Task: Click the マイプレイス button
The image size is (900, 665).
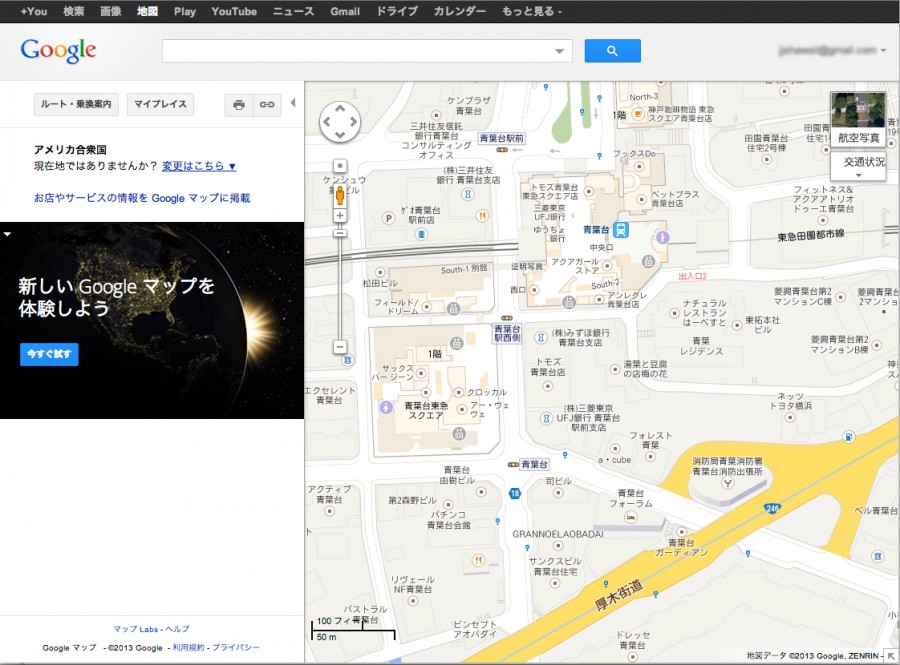Action: (x=160, y=104)
